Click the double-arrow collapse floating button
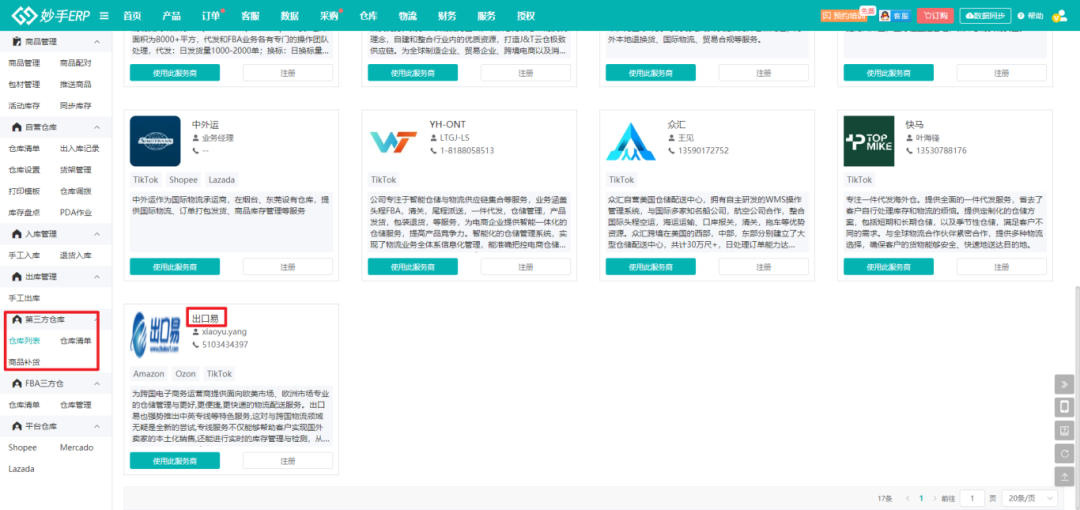1080x510 pixels. tap(1064, 384)
